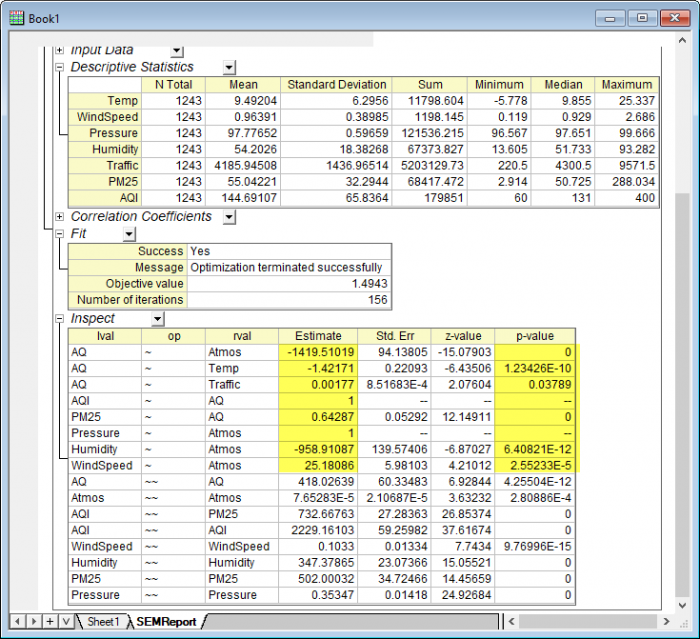
Task: Click the p-value column header
Action: pos(535,336)
